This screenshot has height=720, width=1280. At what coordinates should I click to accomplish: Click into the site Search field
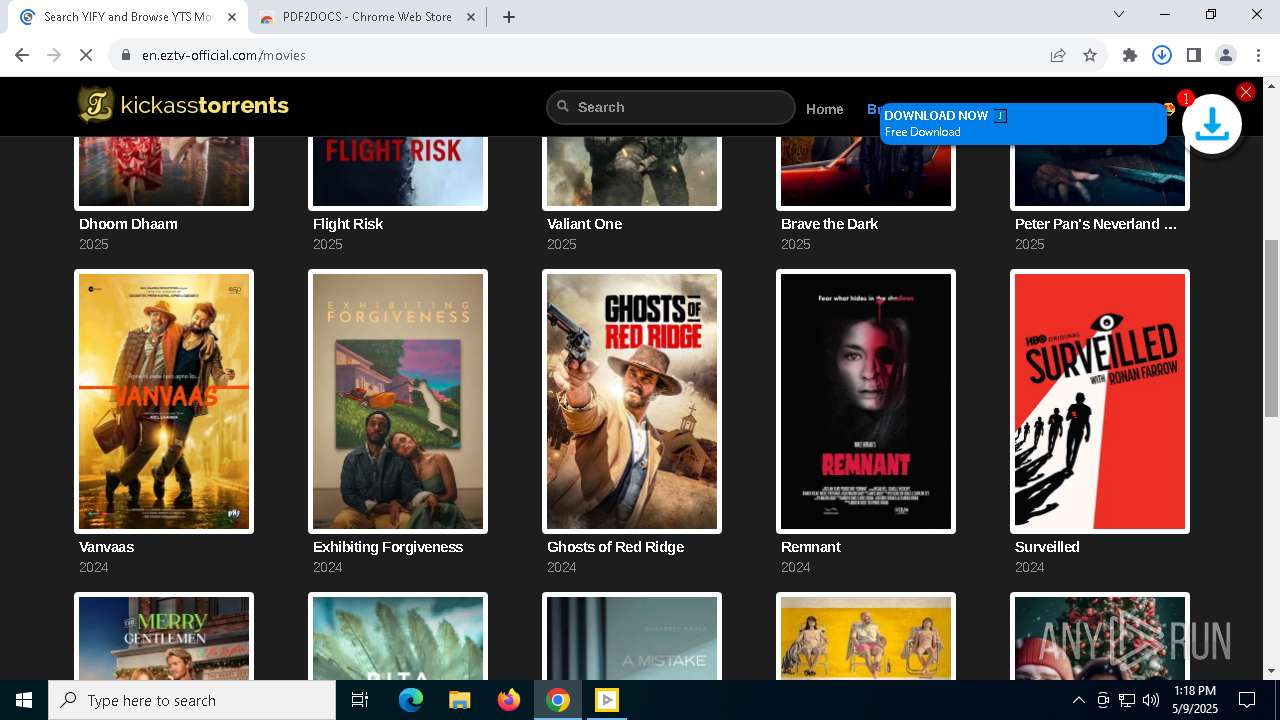click(x=671, y=107)
